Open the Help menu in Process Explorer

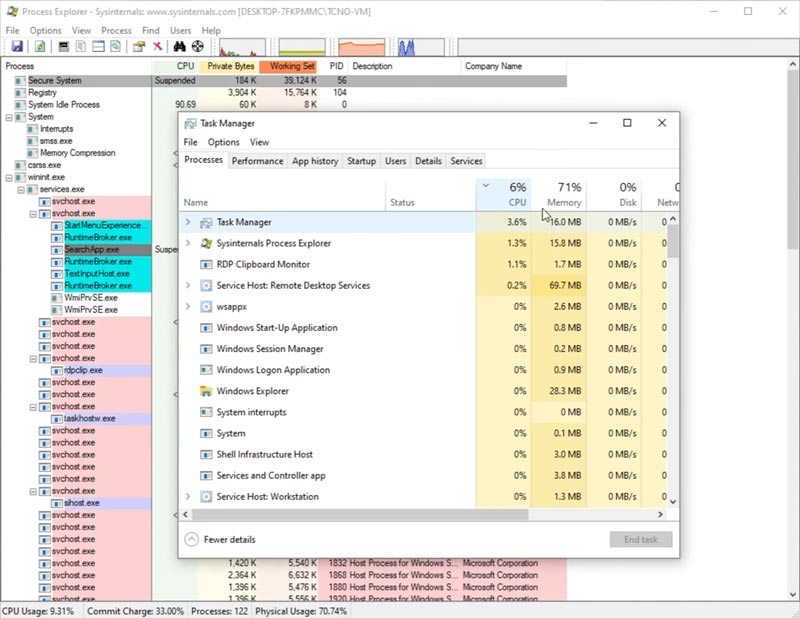point(211,31)
